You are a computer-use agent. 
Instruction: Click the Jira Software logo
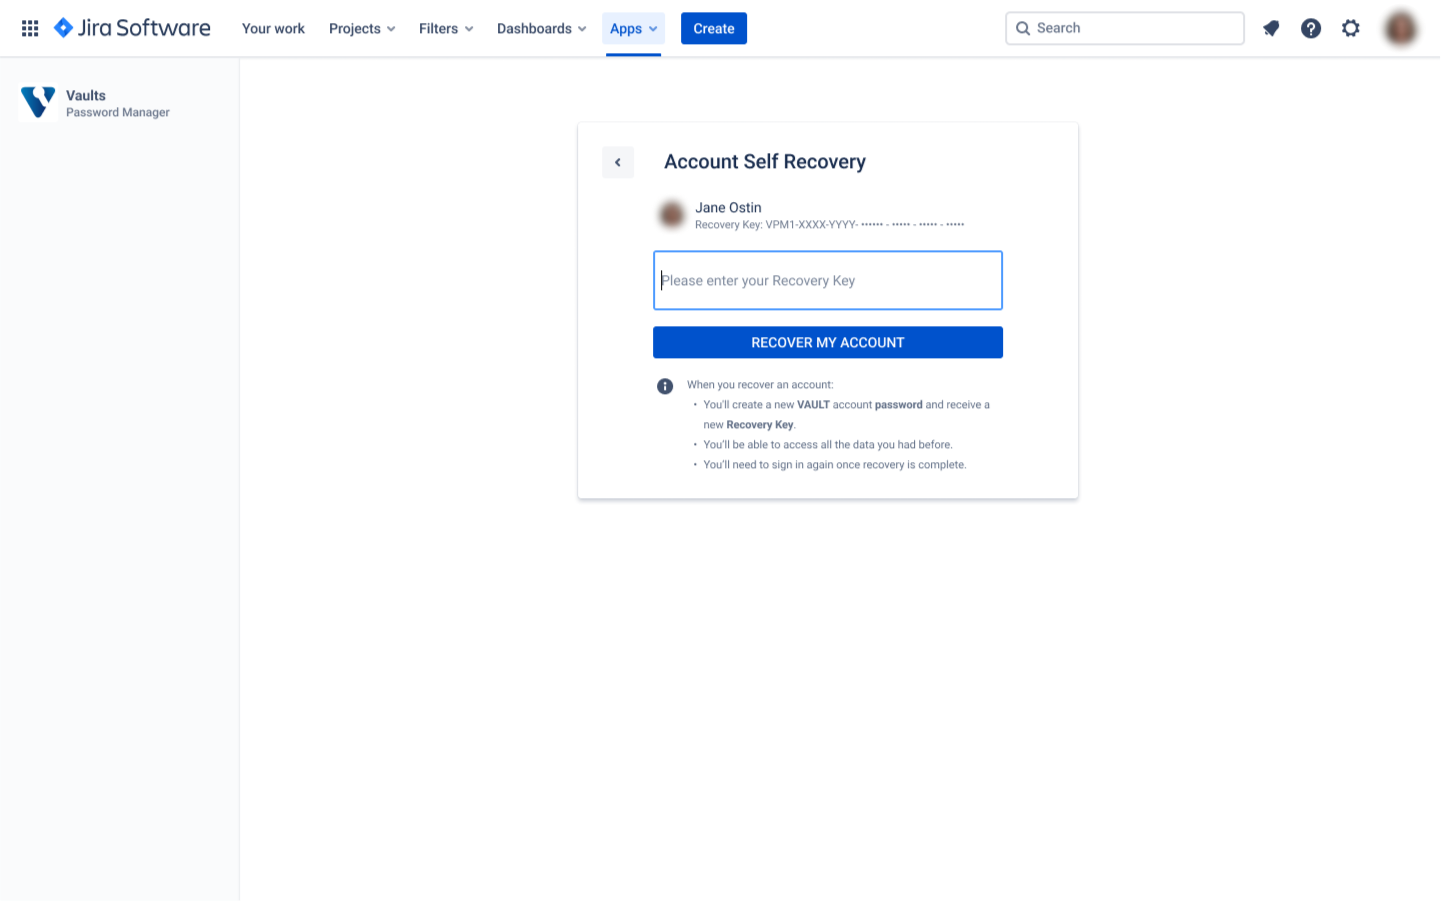(x=132, y=28)
